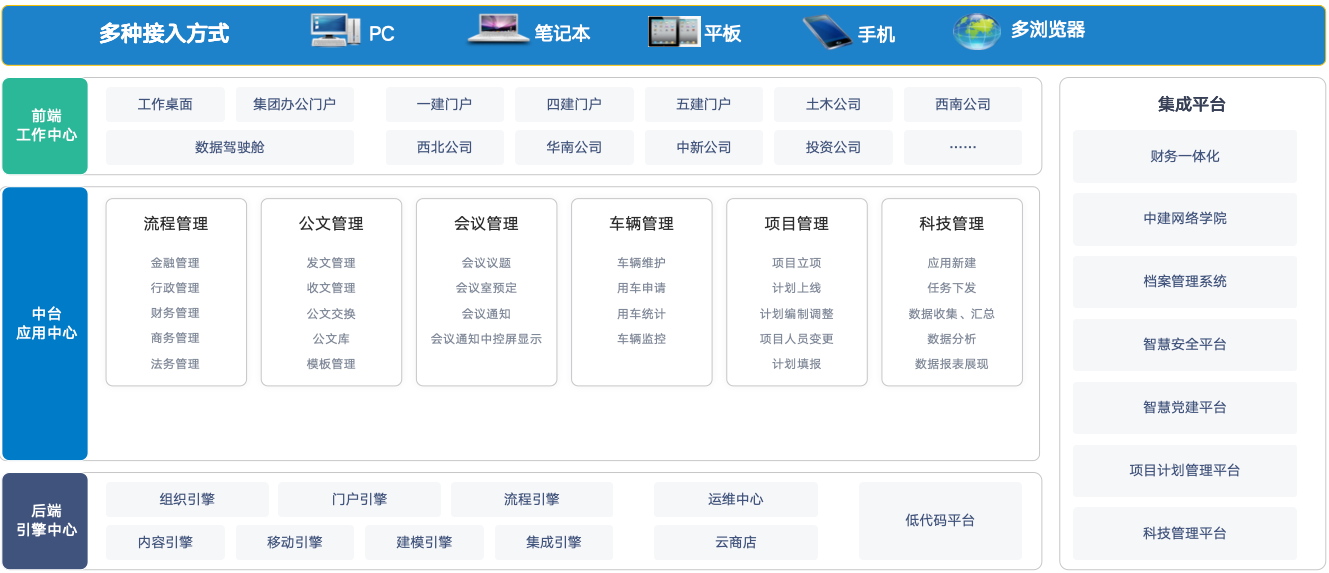Screen dimensions: 1329x573
Task: Choose the 西北公司 entry
Action: 445,147
